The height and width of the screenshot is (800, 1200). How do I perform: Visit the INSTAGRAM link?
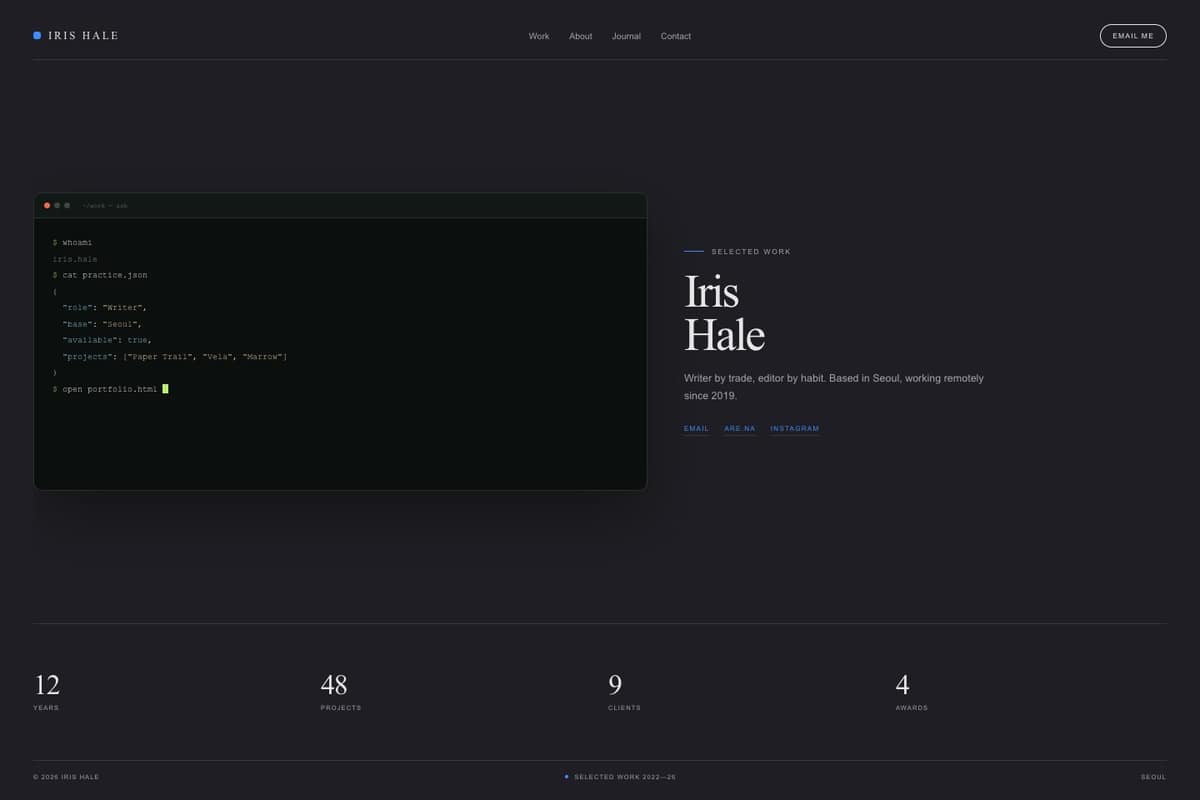tap(795, 429)
